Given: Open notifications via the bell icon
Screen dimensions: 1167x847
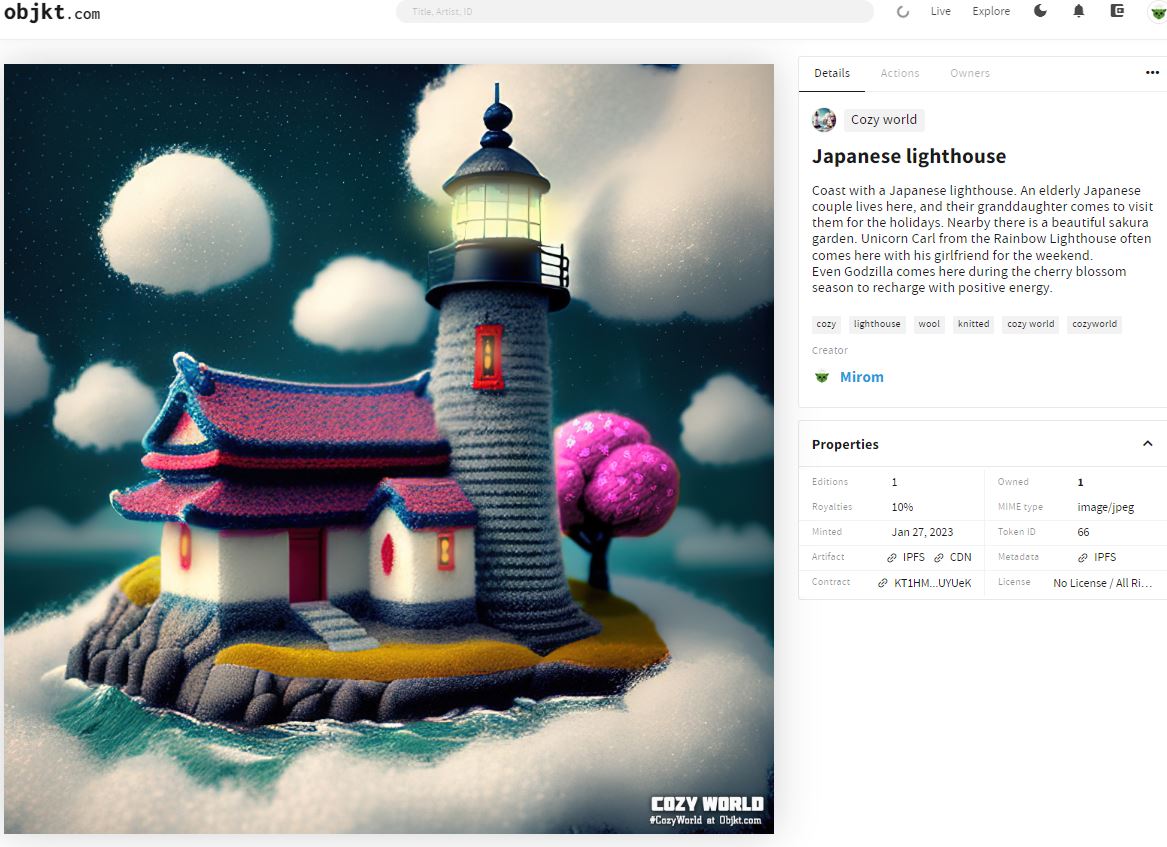Looking at the screenshot, I should point(1078,11).
